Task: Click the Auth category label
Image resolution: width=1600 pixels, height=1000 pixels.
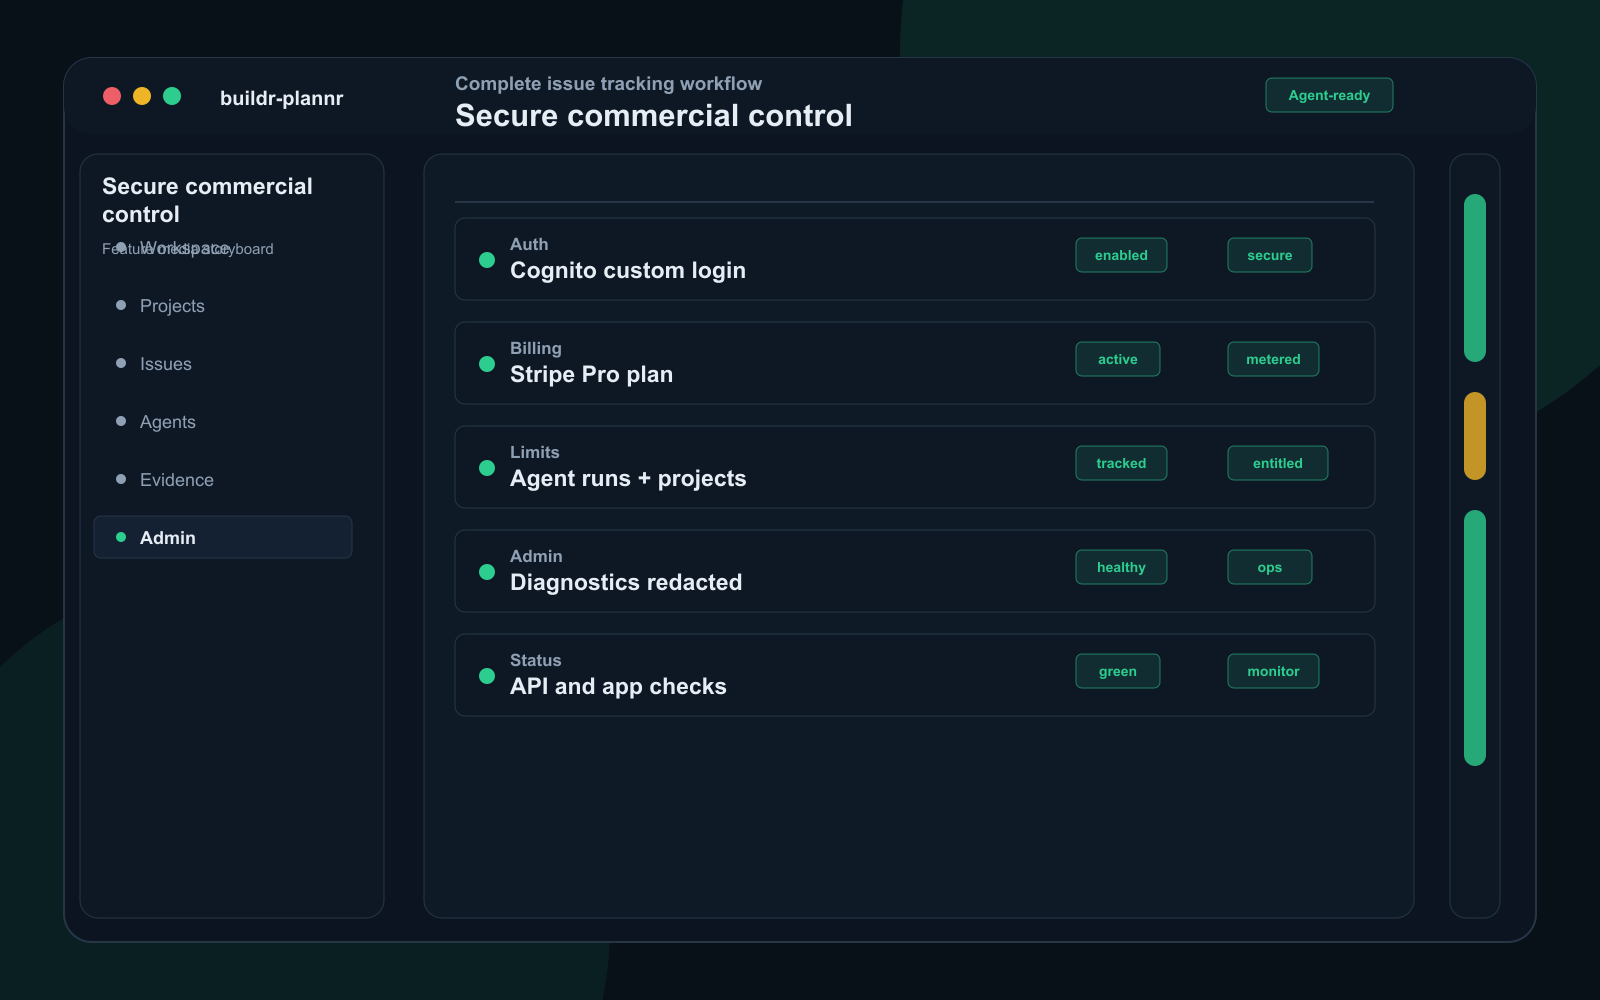Action: 529,244
